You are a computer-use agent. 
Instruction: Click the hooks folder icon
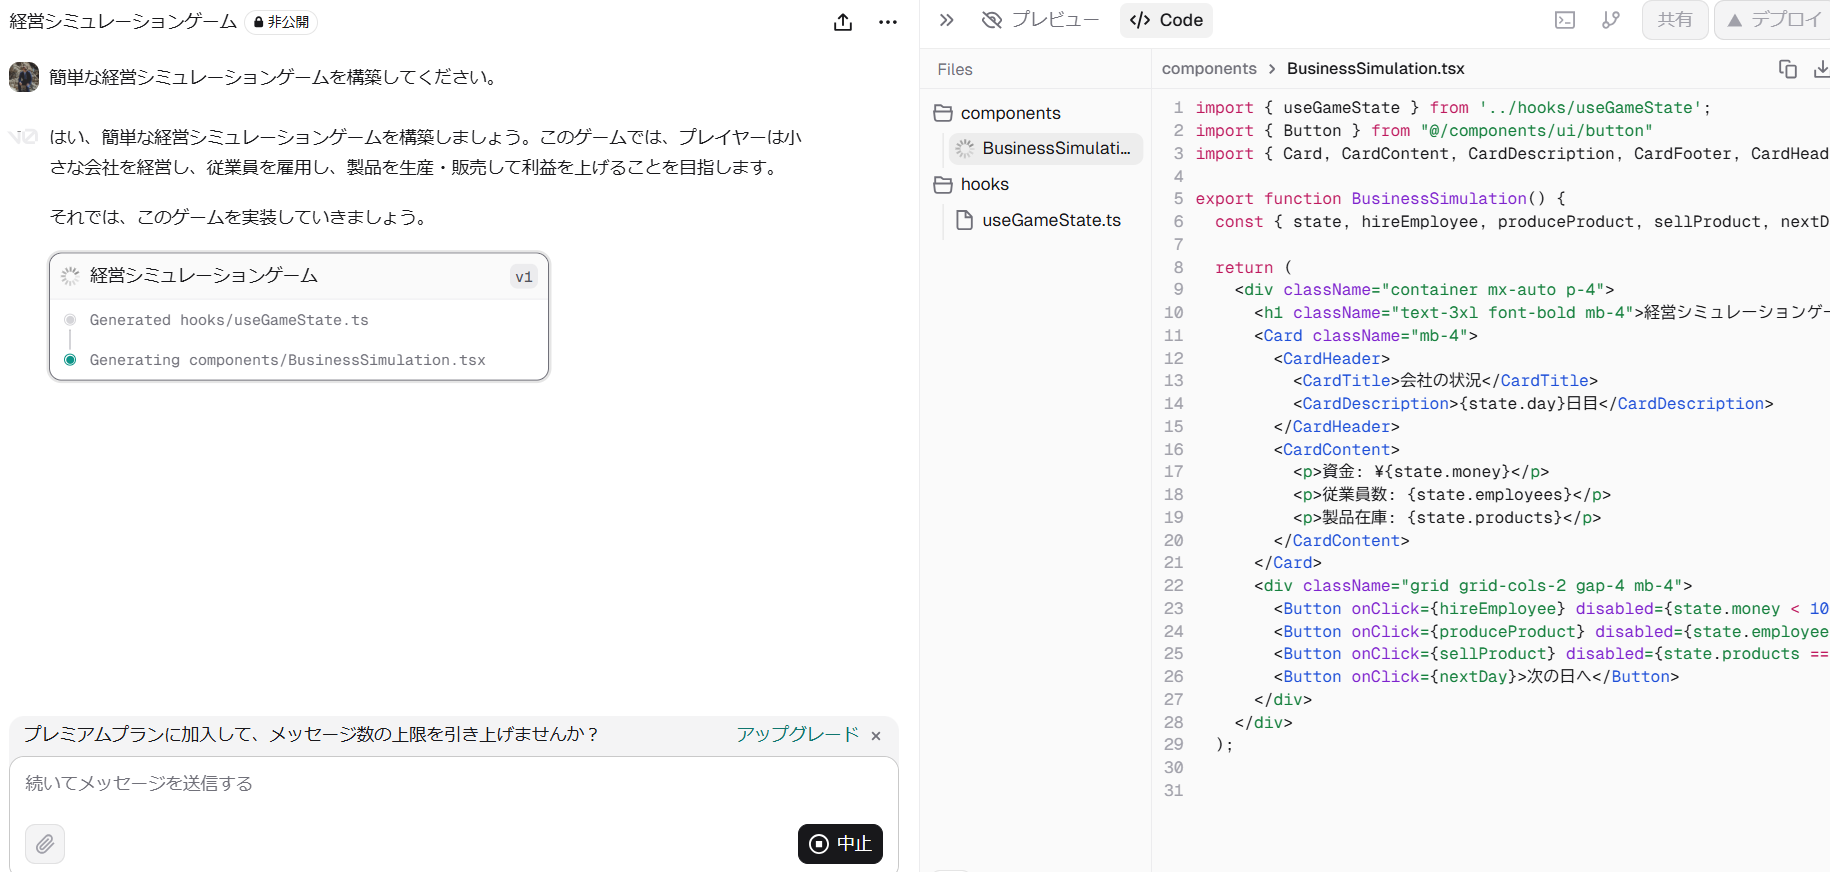coord(943,184)
